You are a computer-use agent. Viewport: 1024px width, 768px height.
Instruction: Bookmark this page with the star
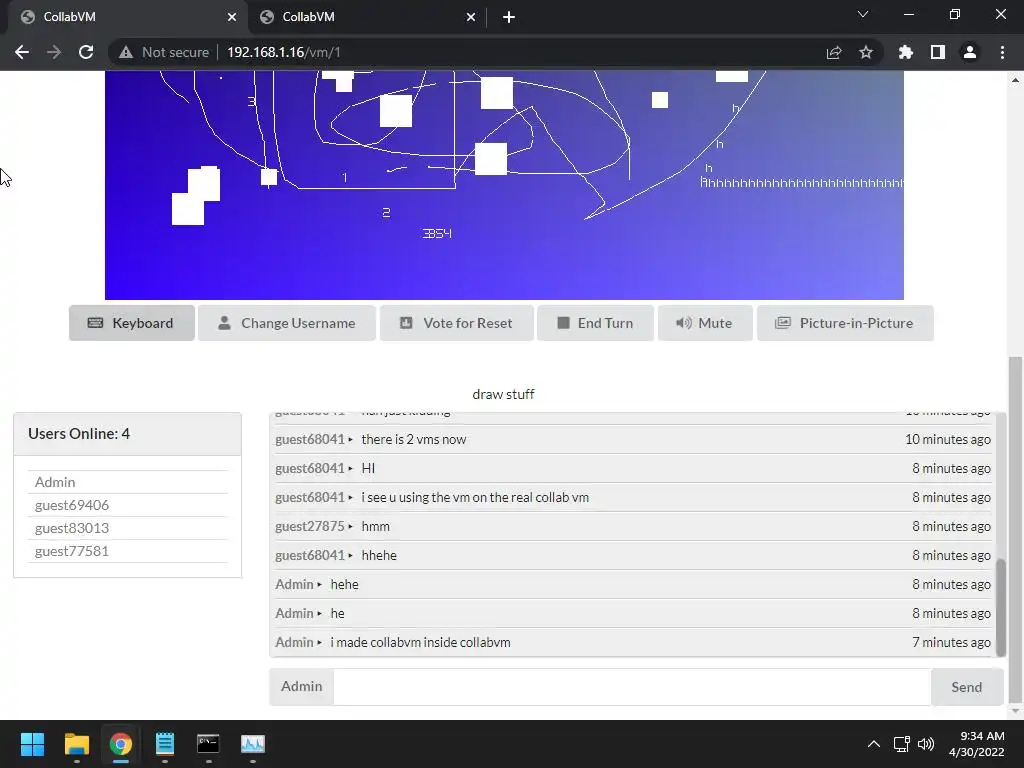coord(866,52)
